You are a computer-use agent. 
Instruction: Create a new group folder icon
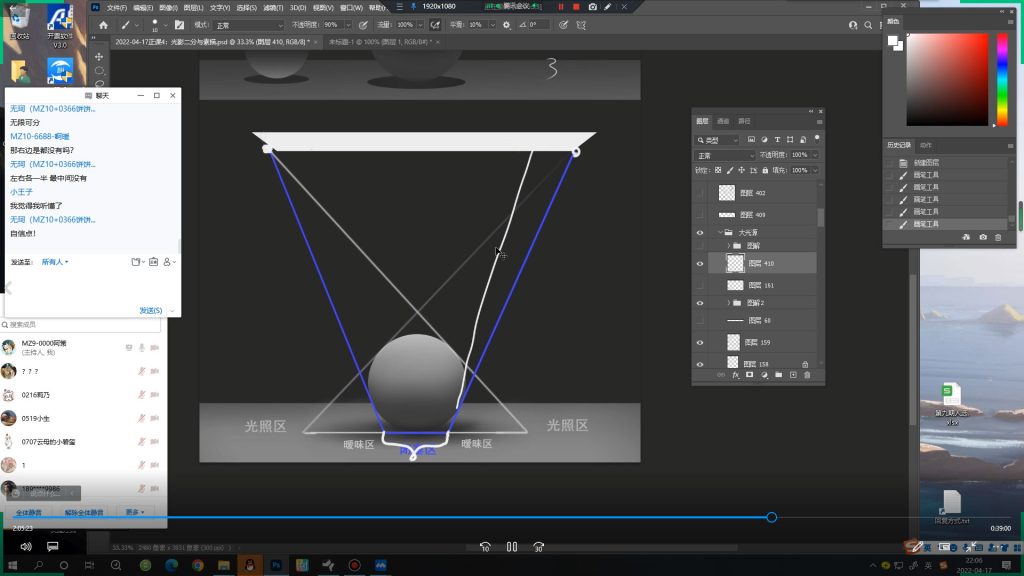778,375
